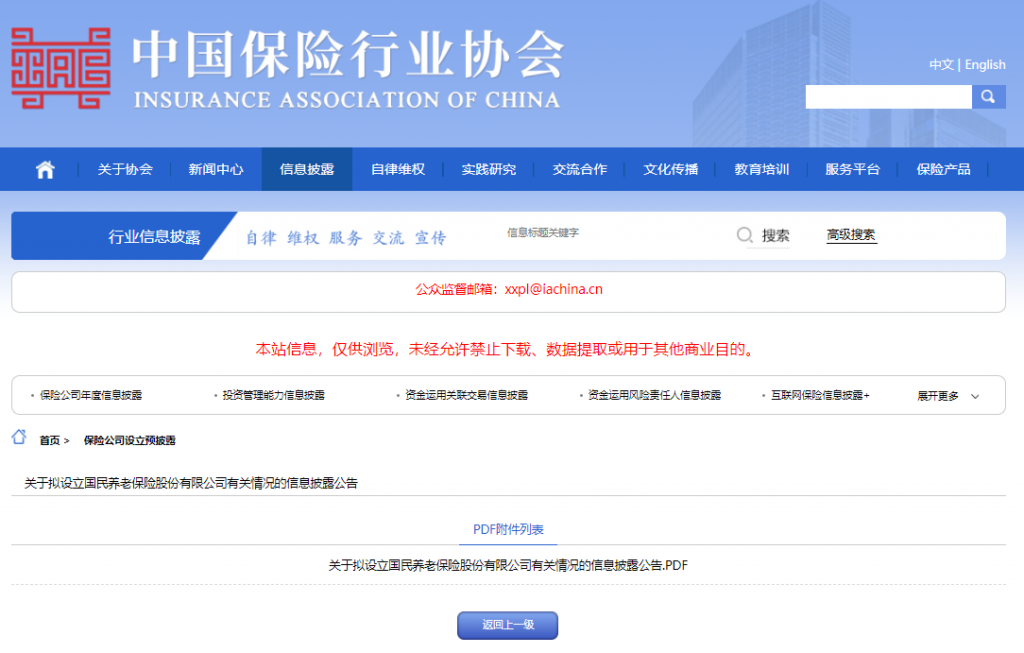Image resolution: width=1024 pixels, height=653 pixels.
Task: Click the 返回上一级 button
Action: pos(507,625)
